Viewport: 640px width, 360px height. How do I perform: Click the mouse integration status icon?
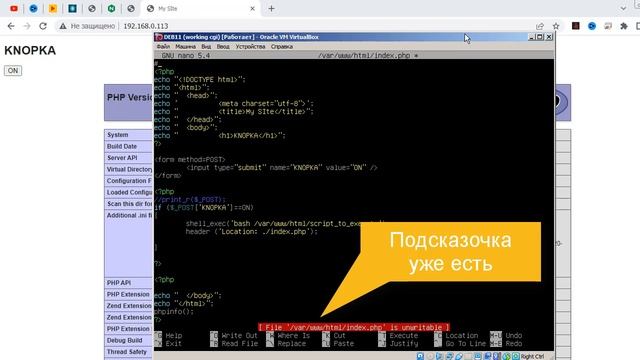tap(506, 356)
